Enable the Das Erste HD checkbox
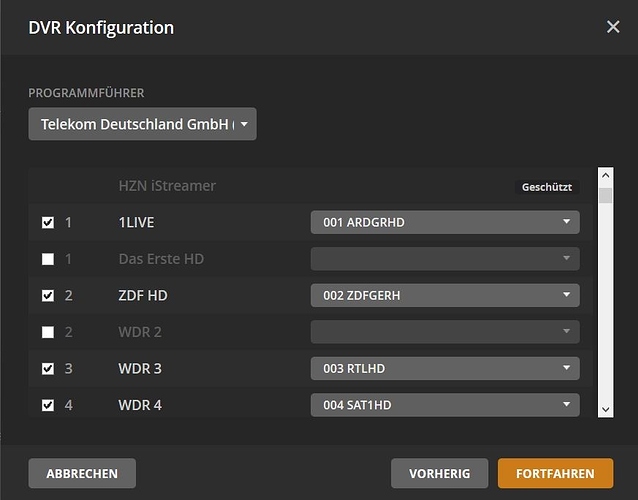The width and height of the screenshot is (638, 500). pyautogui.click(x=48, y=259)
